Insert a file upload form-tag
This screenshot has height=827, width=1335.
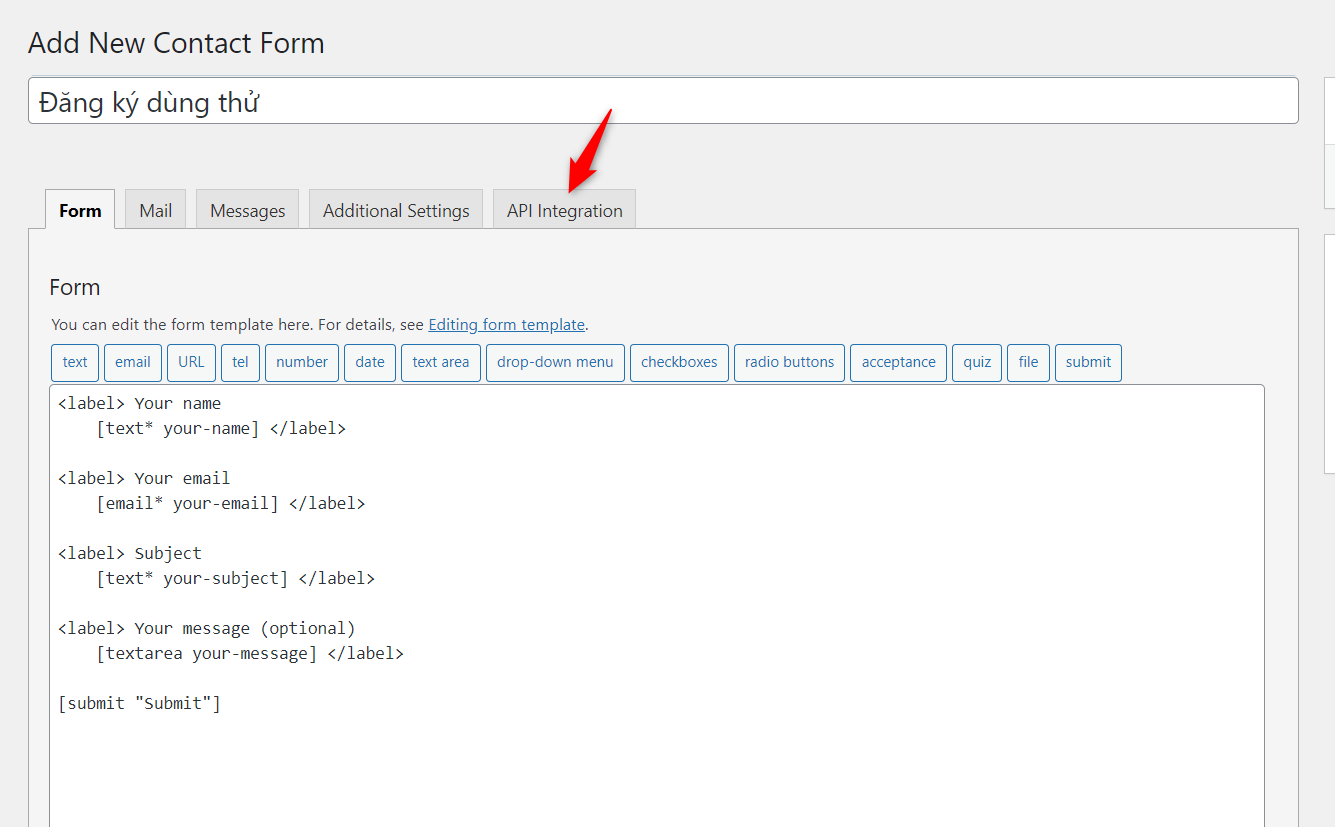tap(1028, 362)
